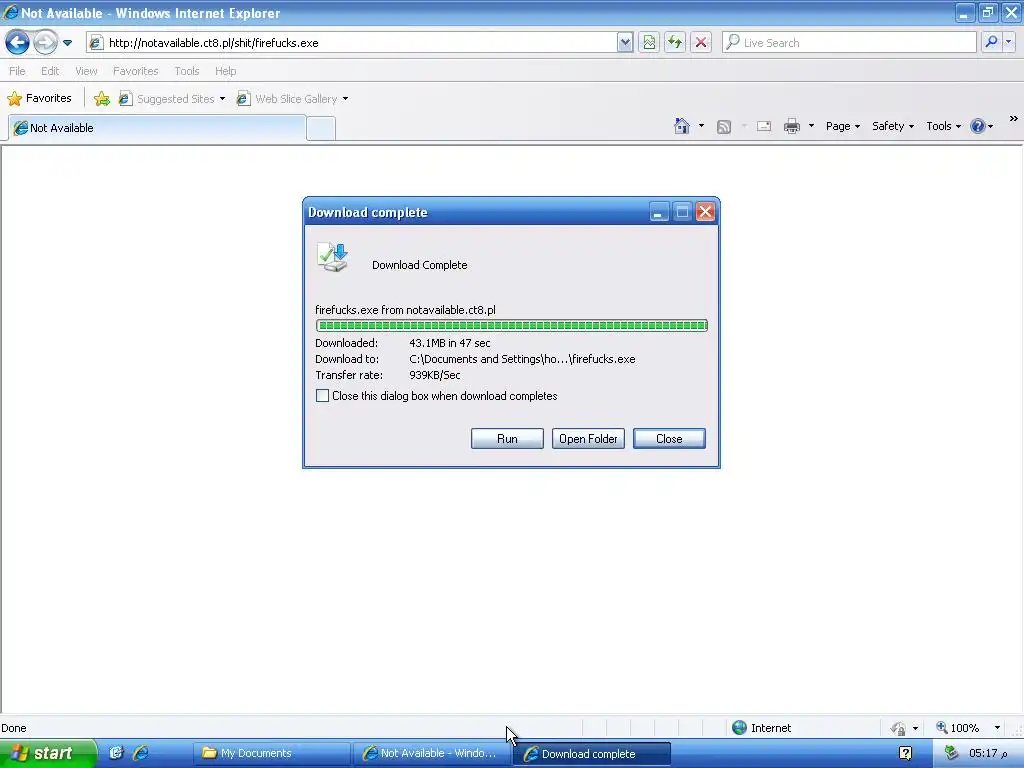Click the Favorites star button

pos(39,99)
